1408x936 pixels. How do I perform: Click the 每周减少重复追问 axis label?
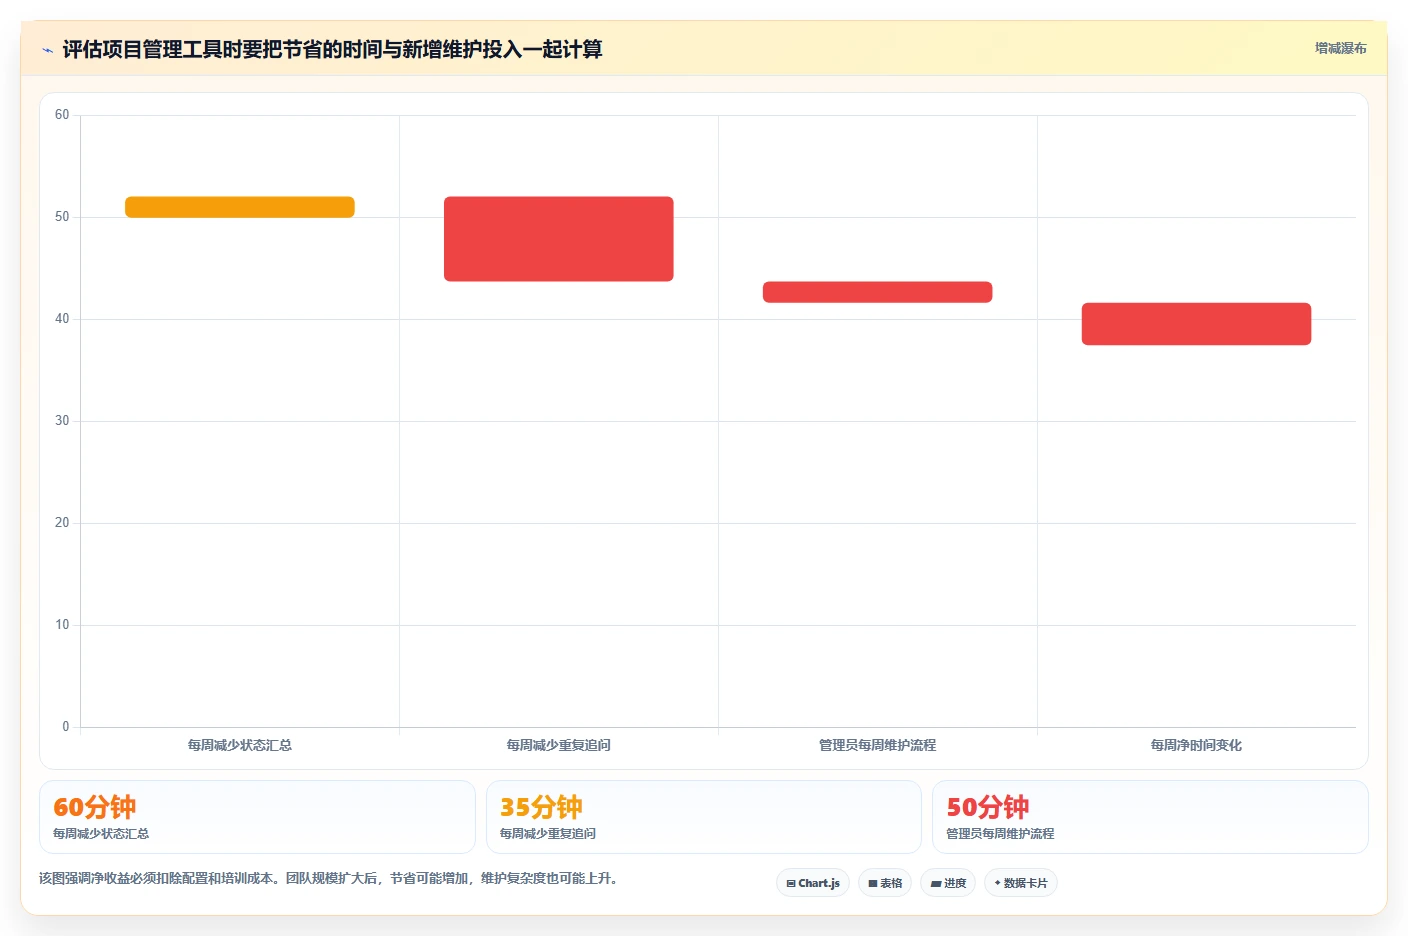tap(559, 745)
